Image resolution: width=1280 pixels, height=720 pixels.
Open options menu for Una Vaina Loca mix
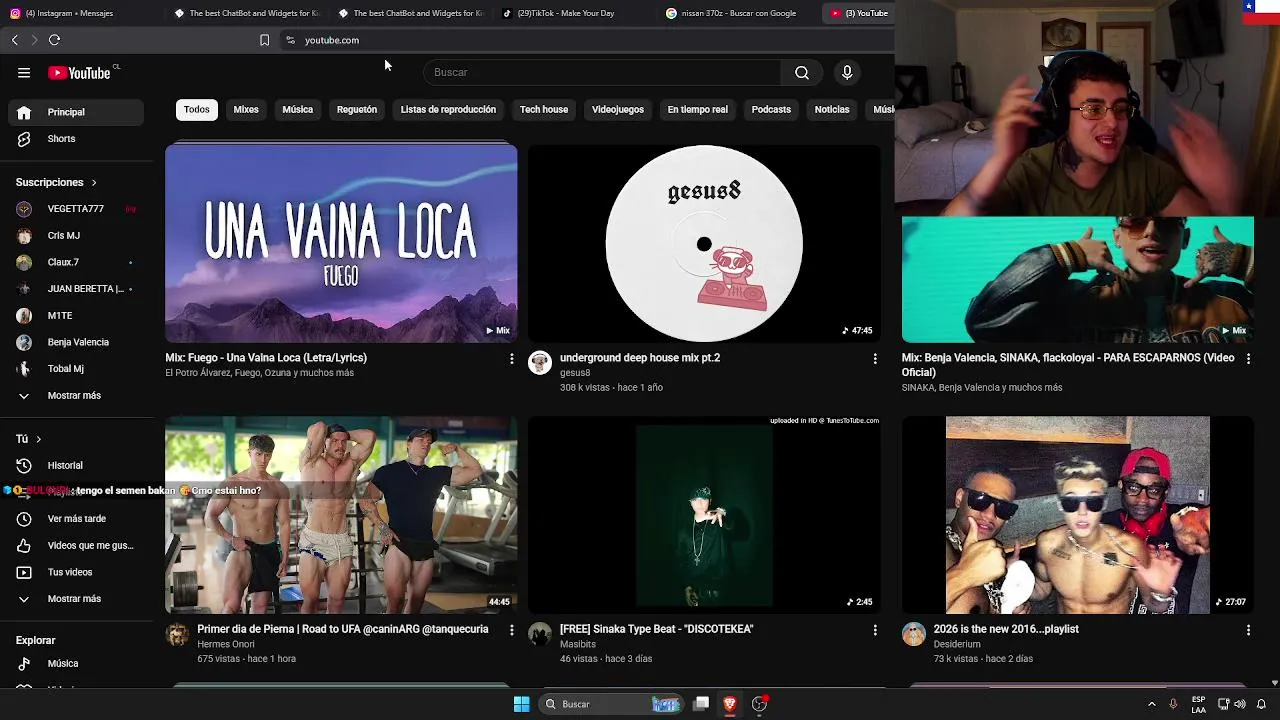point(511,359)
